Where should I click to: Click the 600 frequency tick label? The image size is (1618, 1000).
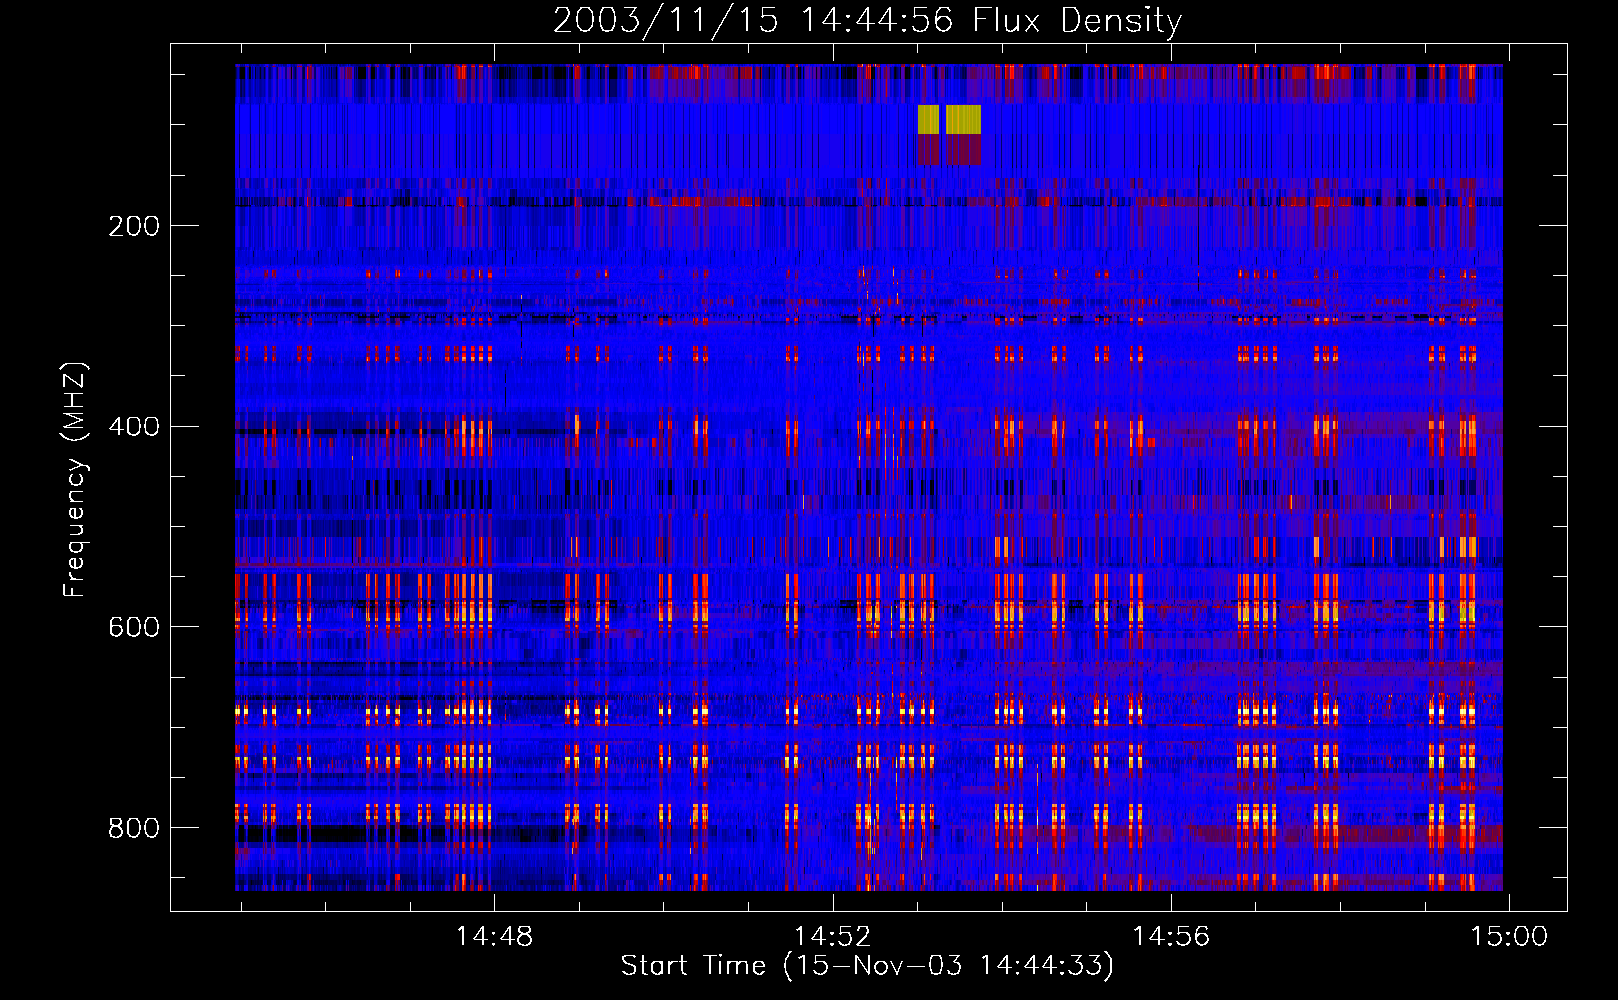[134, 627]
